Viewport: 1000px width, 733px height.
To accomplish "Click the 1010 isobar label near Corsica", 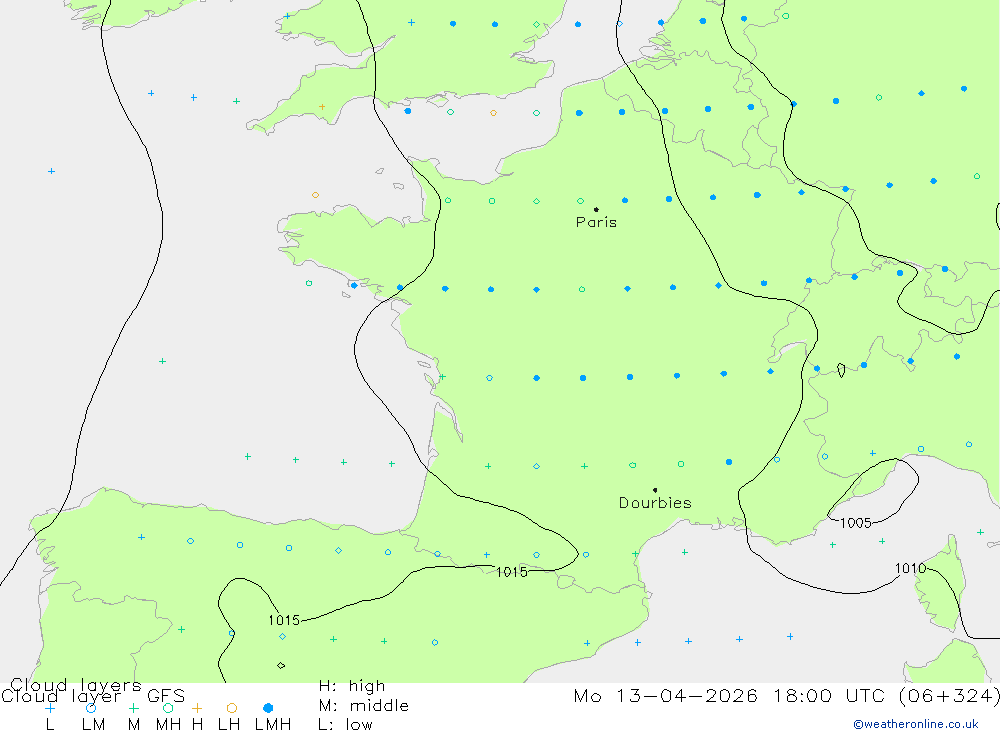I will pos(910,568).
